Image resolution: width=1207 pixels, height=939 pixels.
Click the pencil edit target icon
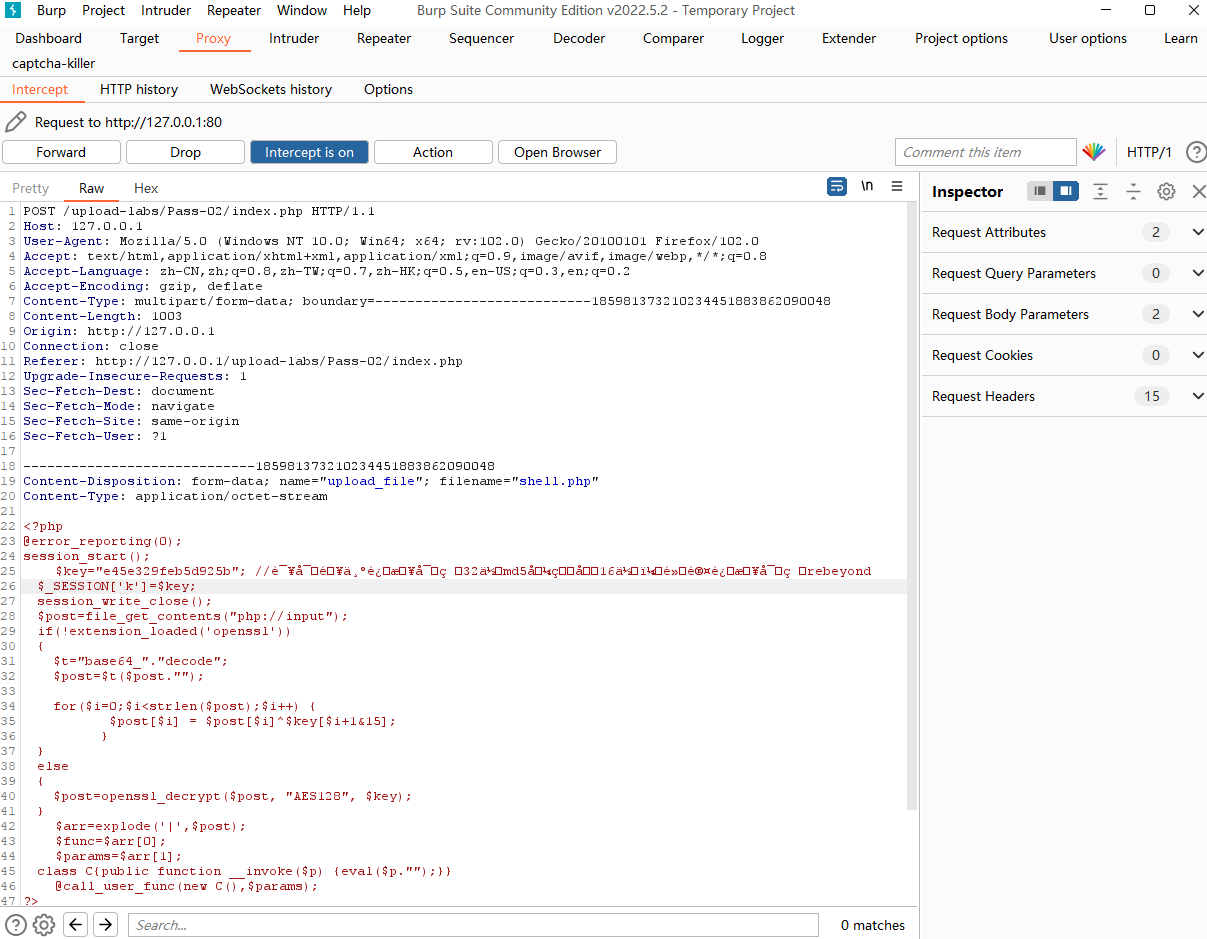point(15,122)
